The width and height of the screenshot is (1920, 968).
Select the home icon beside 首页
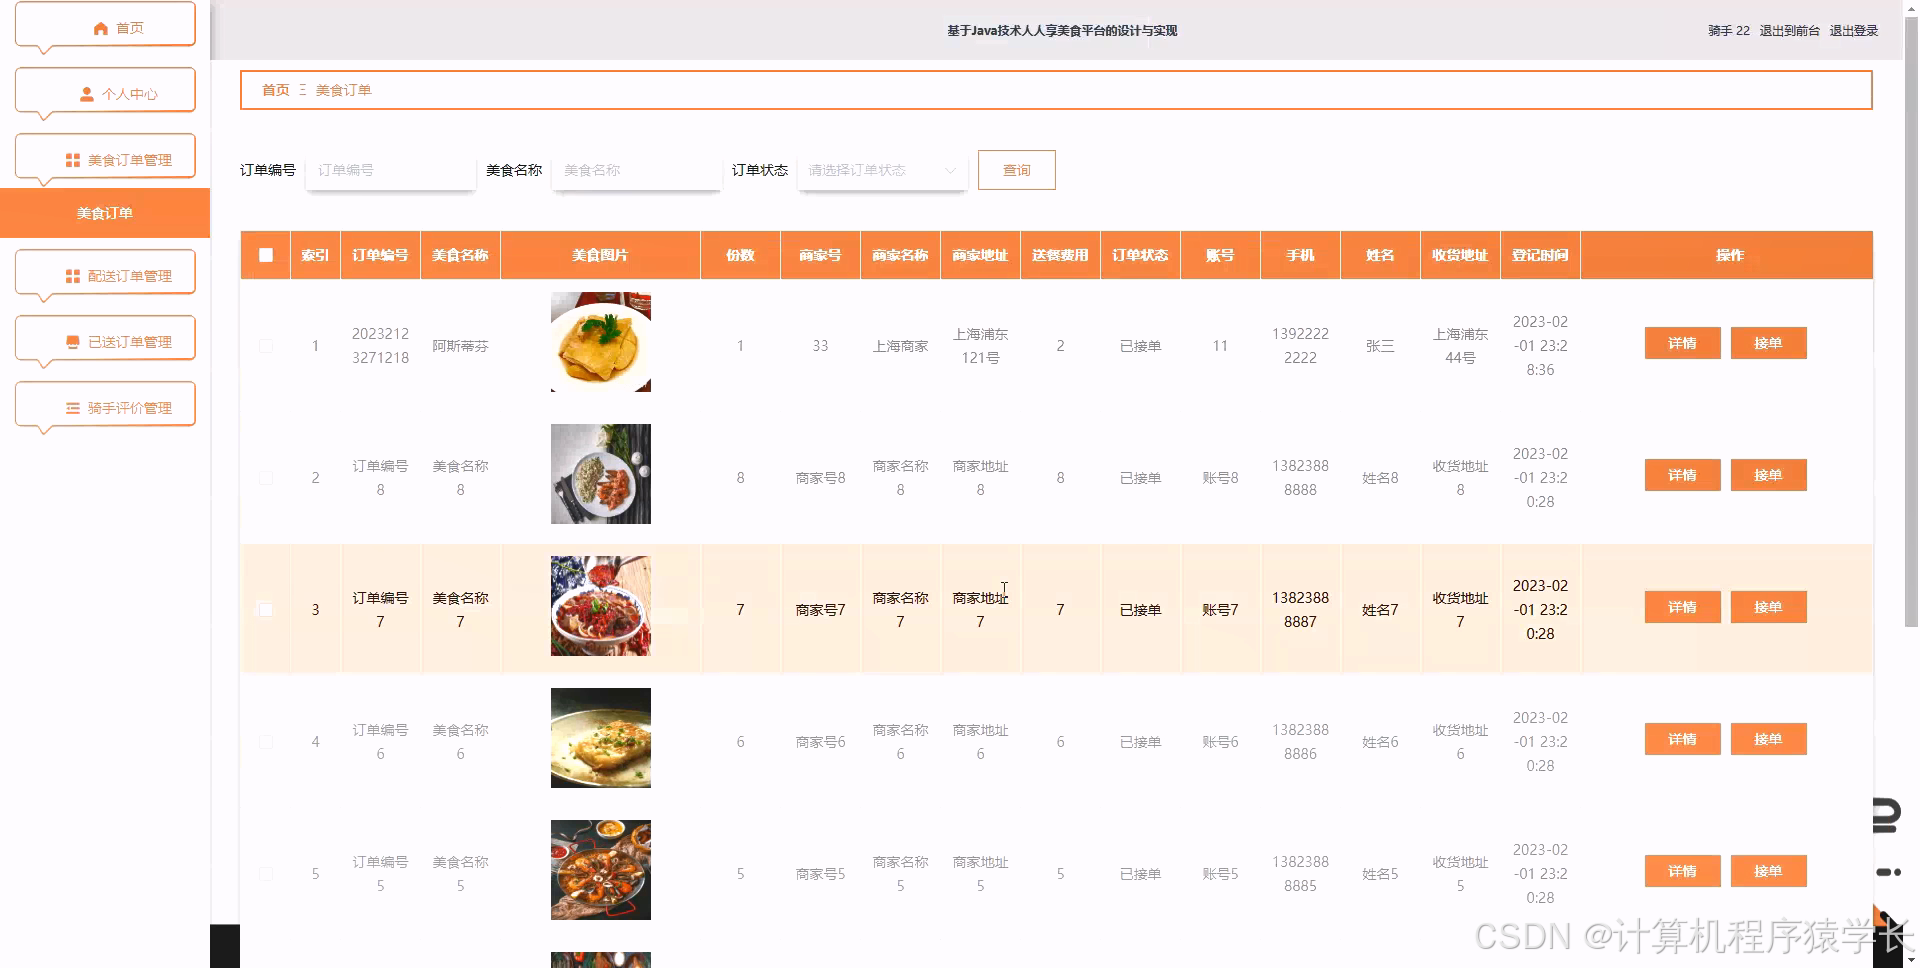click(x=100, y=27)
